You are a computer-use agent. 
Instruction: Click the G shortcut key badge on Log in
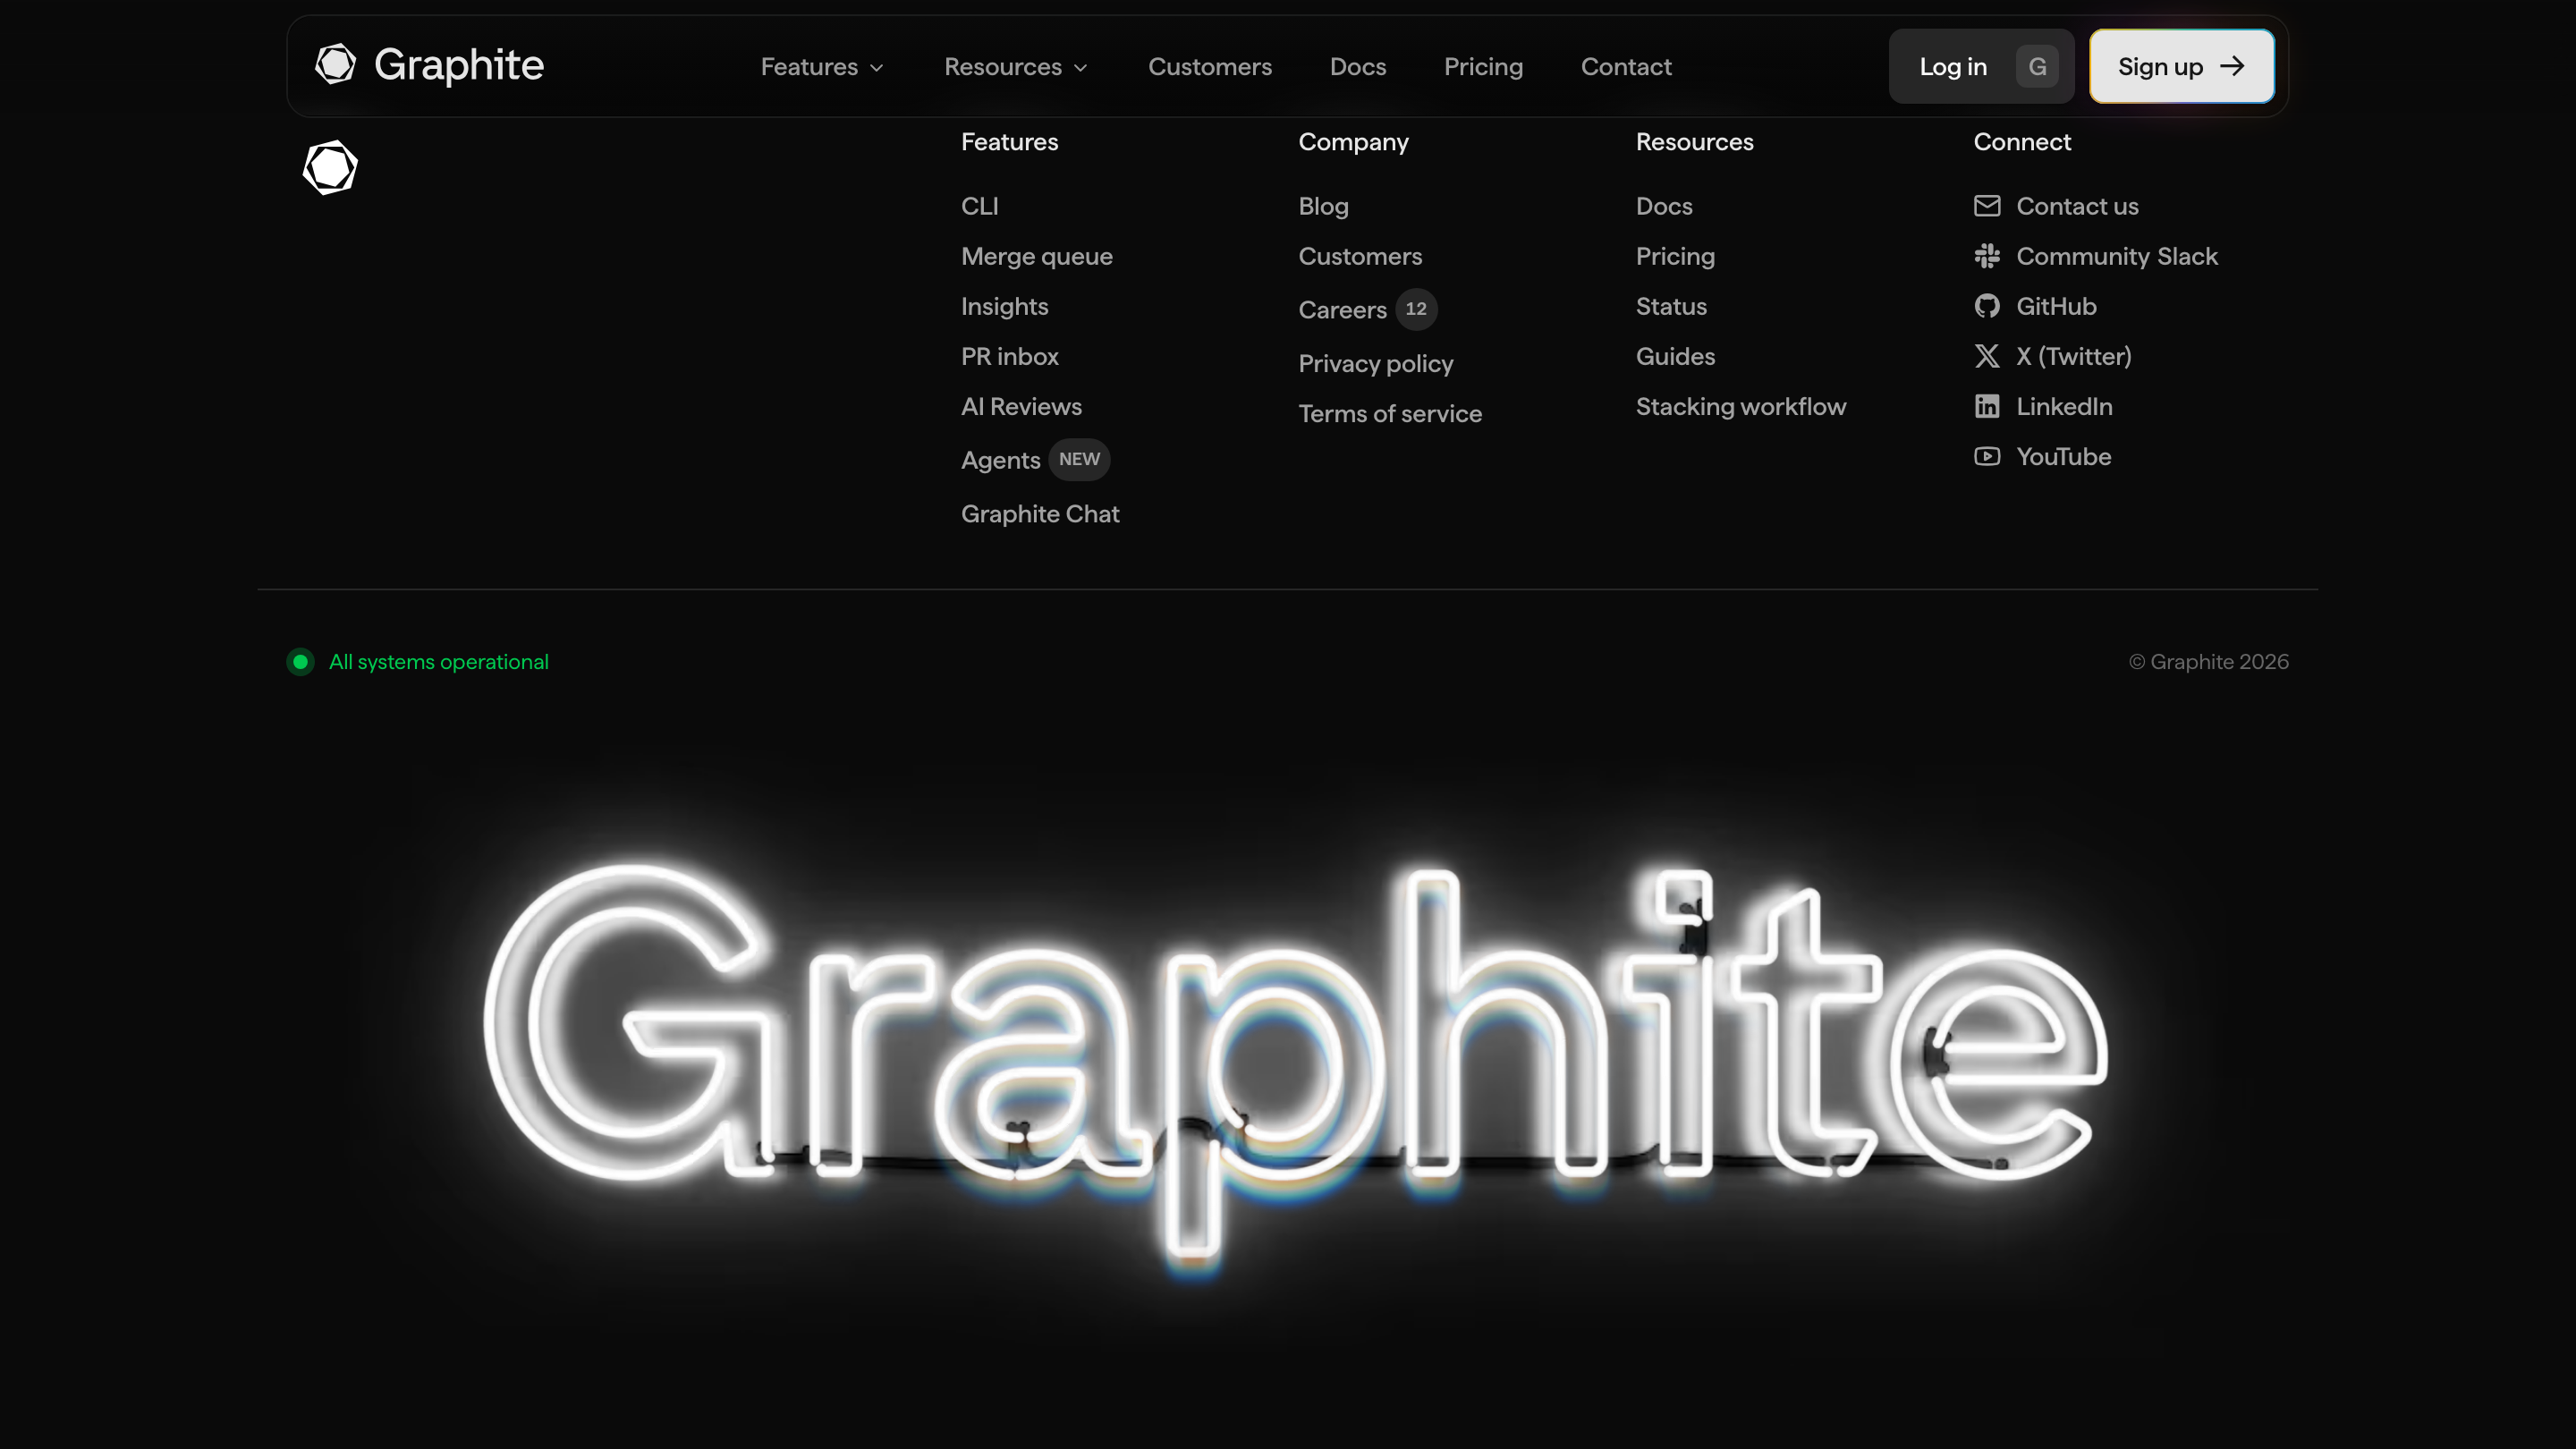pos(2037,67)
